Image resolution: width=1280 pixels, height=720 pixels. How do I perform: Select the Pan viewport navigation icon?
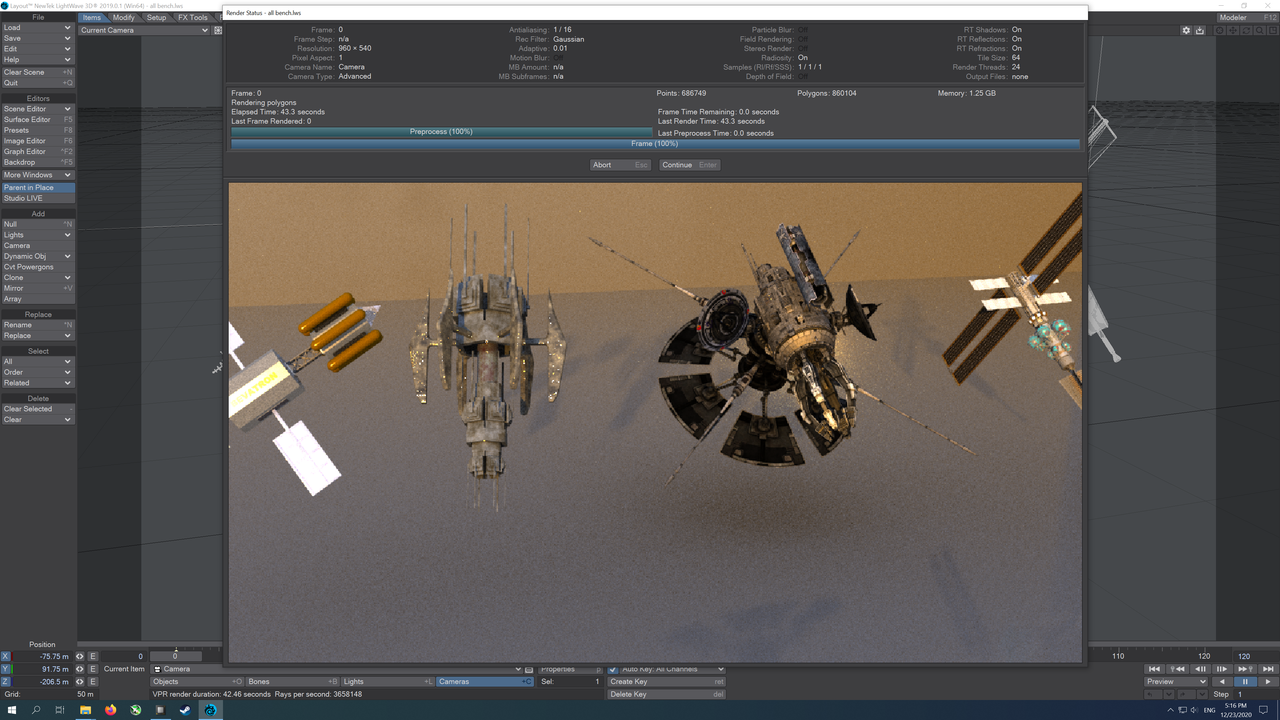pyautogui.click(x=1232, y=30)
